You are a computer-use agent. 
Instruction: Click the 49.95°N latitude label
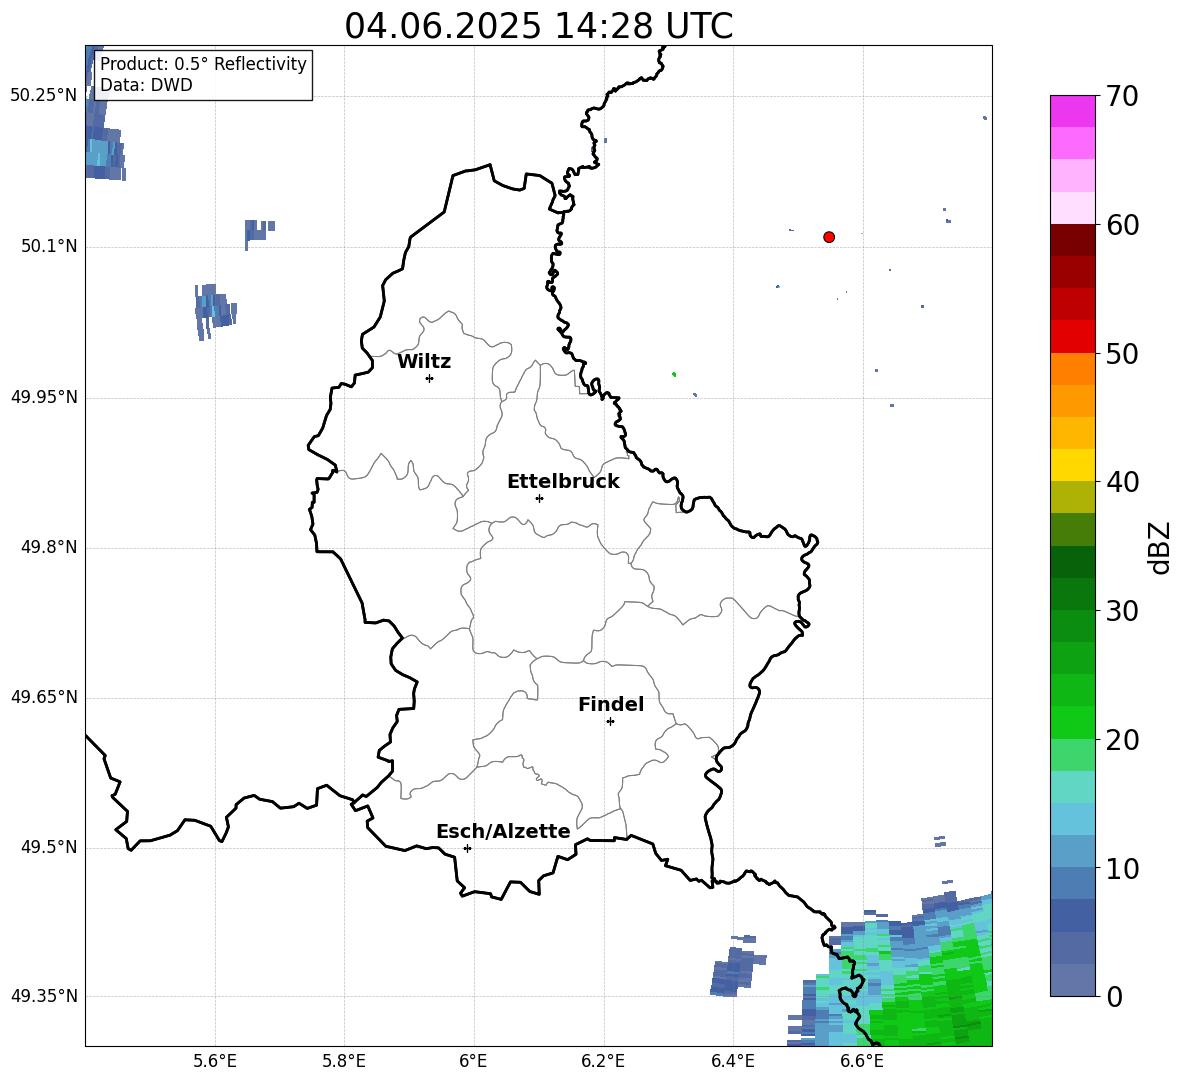point(43,396)
